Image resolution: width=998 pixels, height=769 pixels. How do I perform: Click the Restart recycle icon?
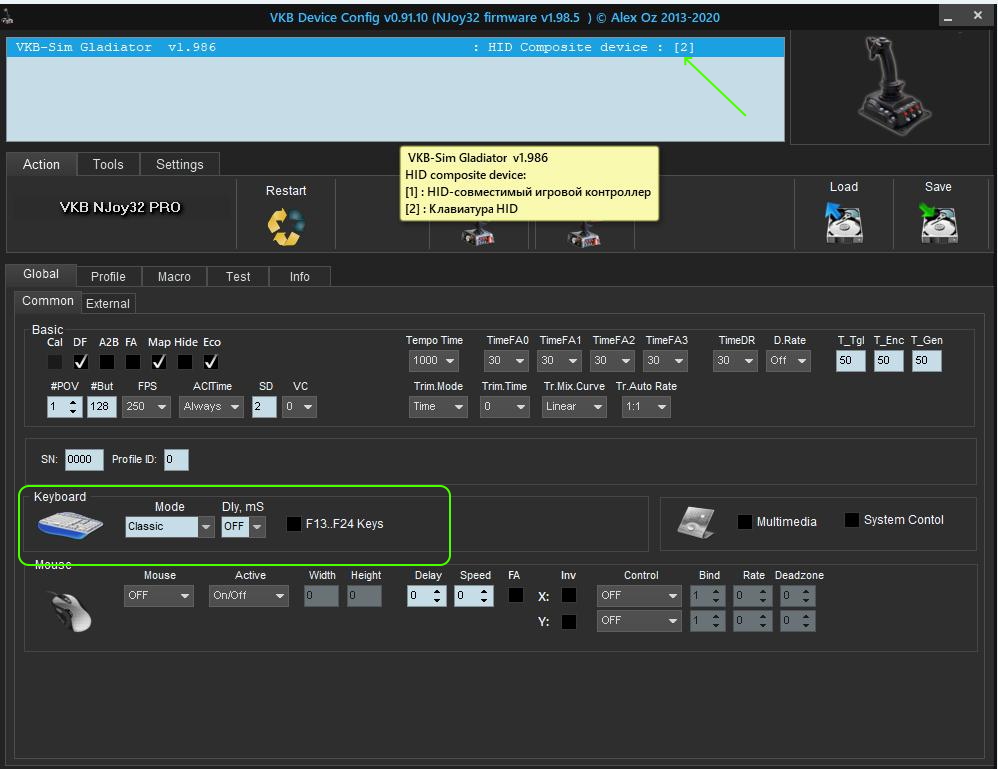click(x=285, y=227)
